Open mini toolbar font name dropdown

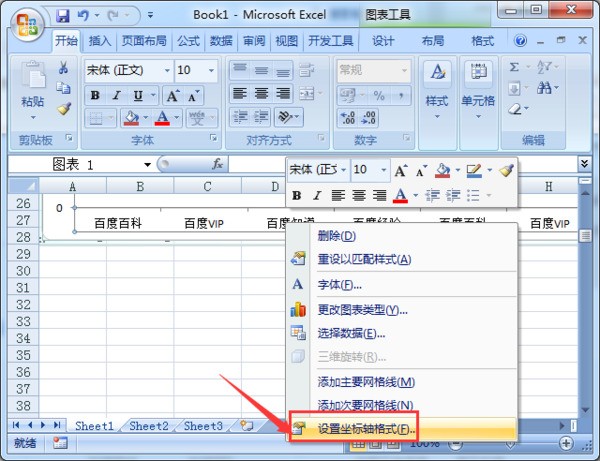344,170
